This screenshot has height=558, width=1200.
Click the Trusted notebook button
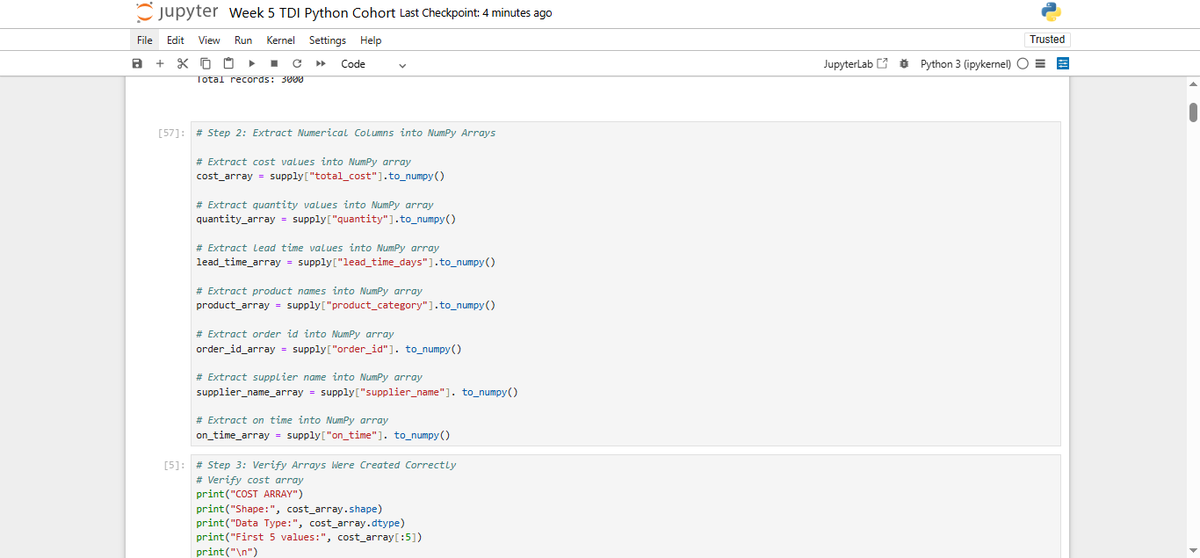point(1047,39)
